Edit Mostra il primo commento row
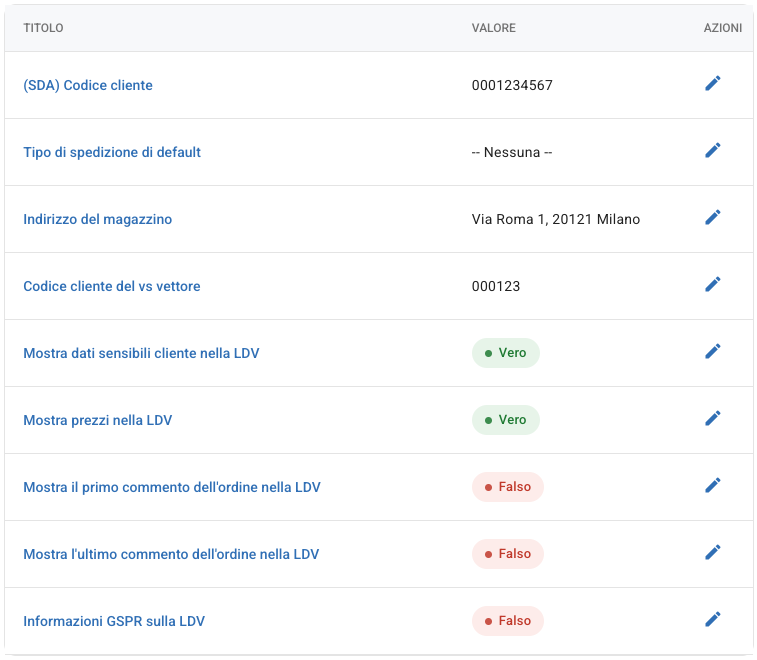The height and width of the screenshot is (660, 757). click(713, 486)
